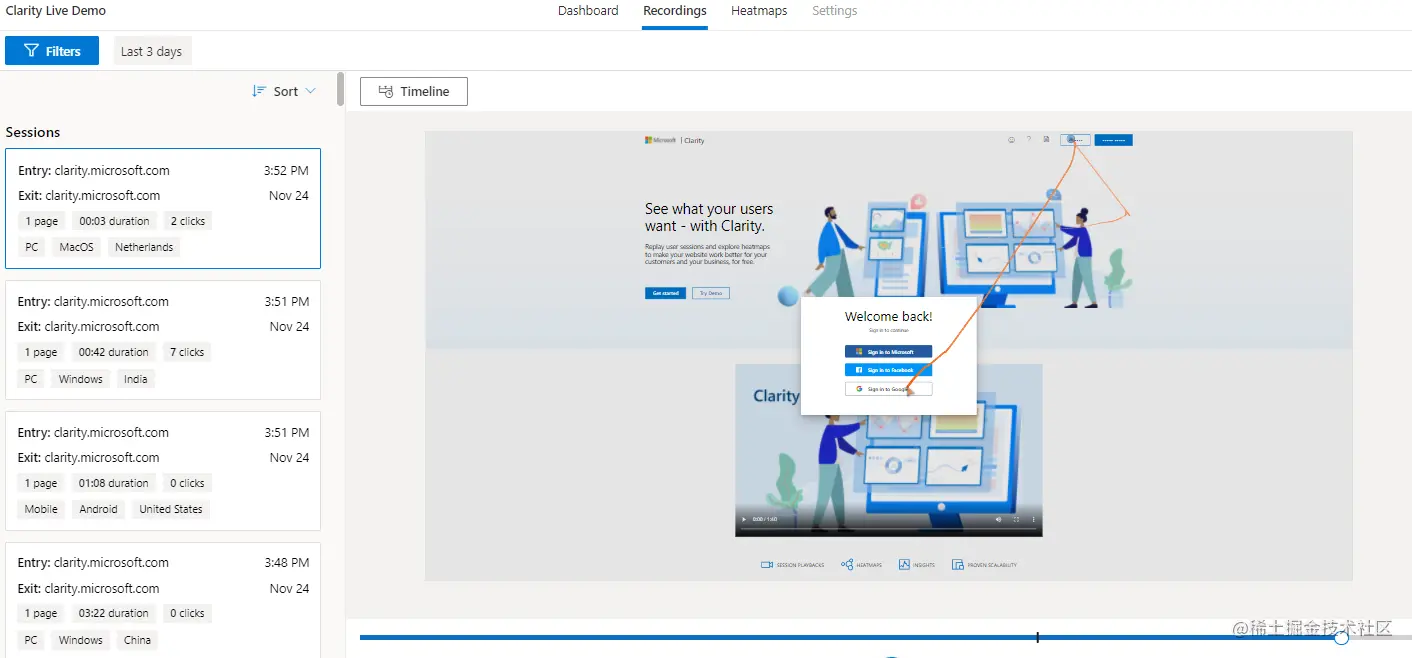Click the black marker on playback timeline

click(1037, 637)
